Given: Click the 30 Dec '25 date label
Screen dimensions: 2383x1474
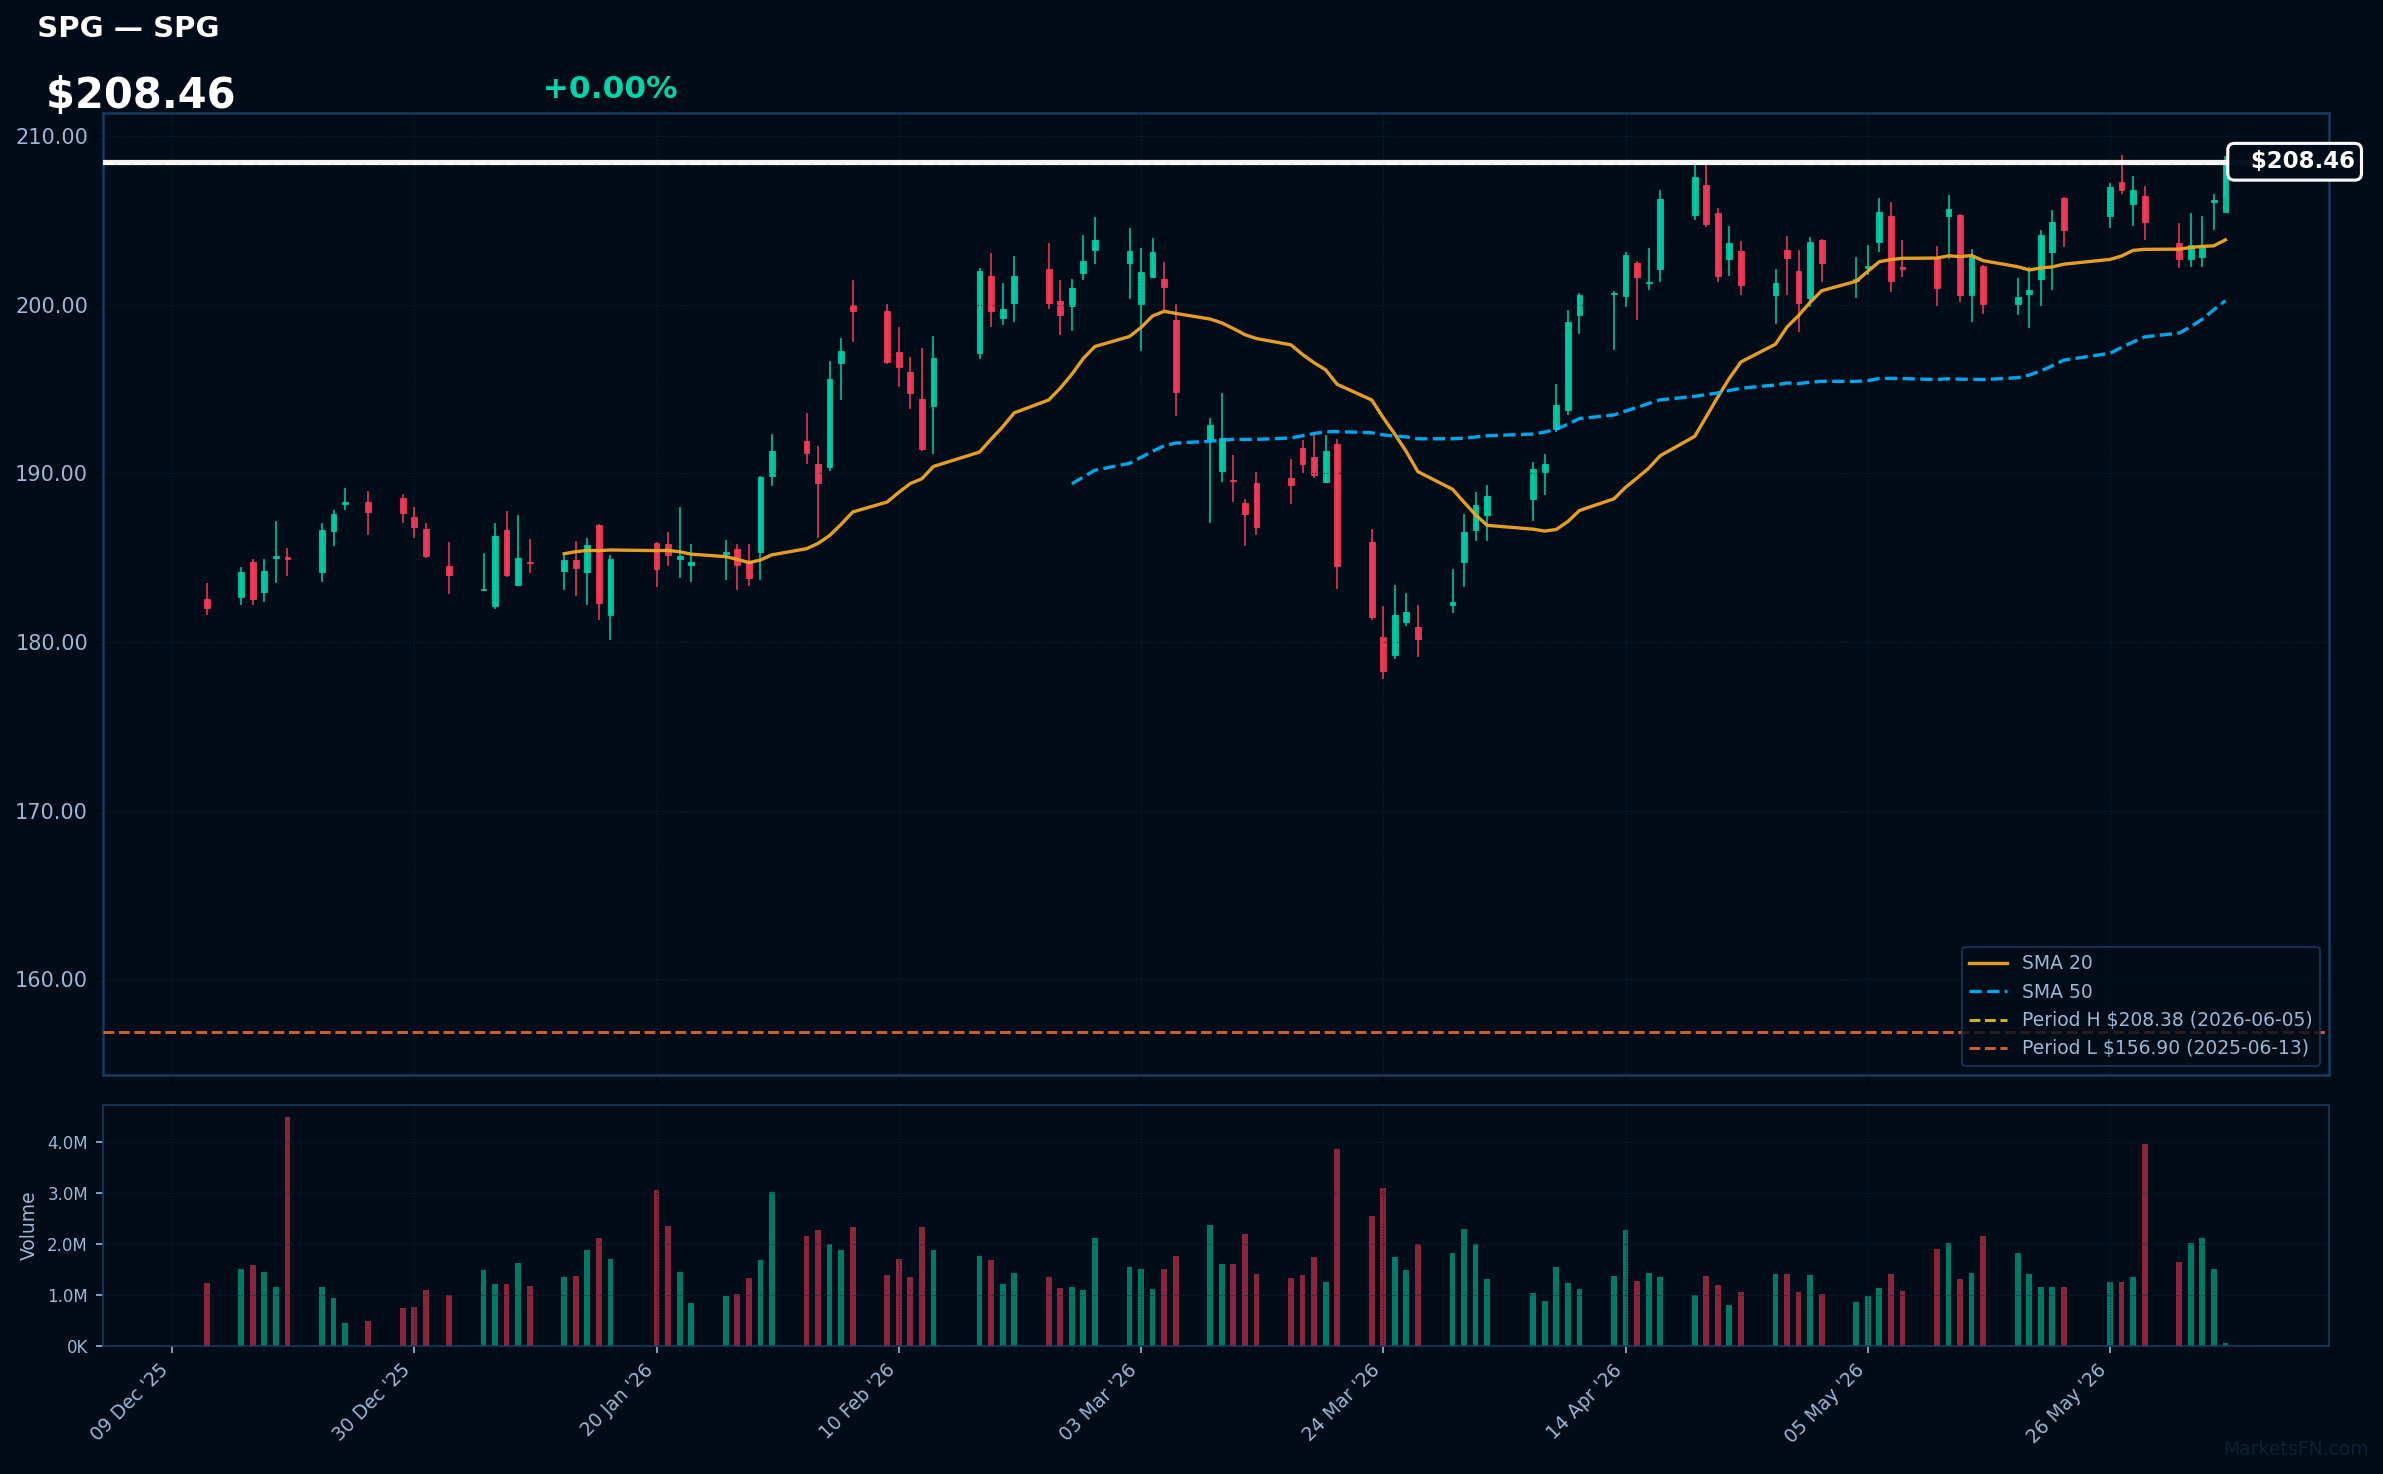Looking at the screenshot, I should [x=372, y=1401].
